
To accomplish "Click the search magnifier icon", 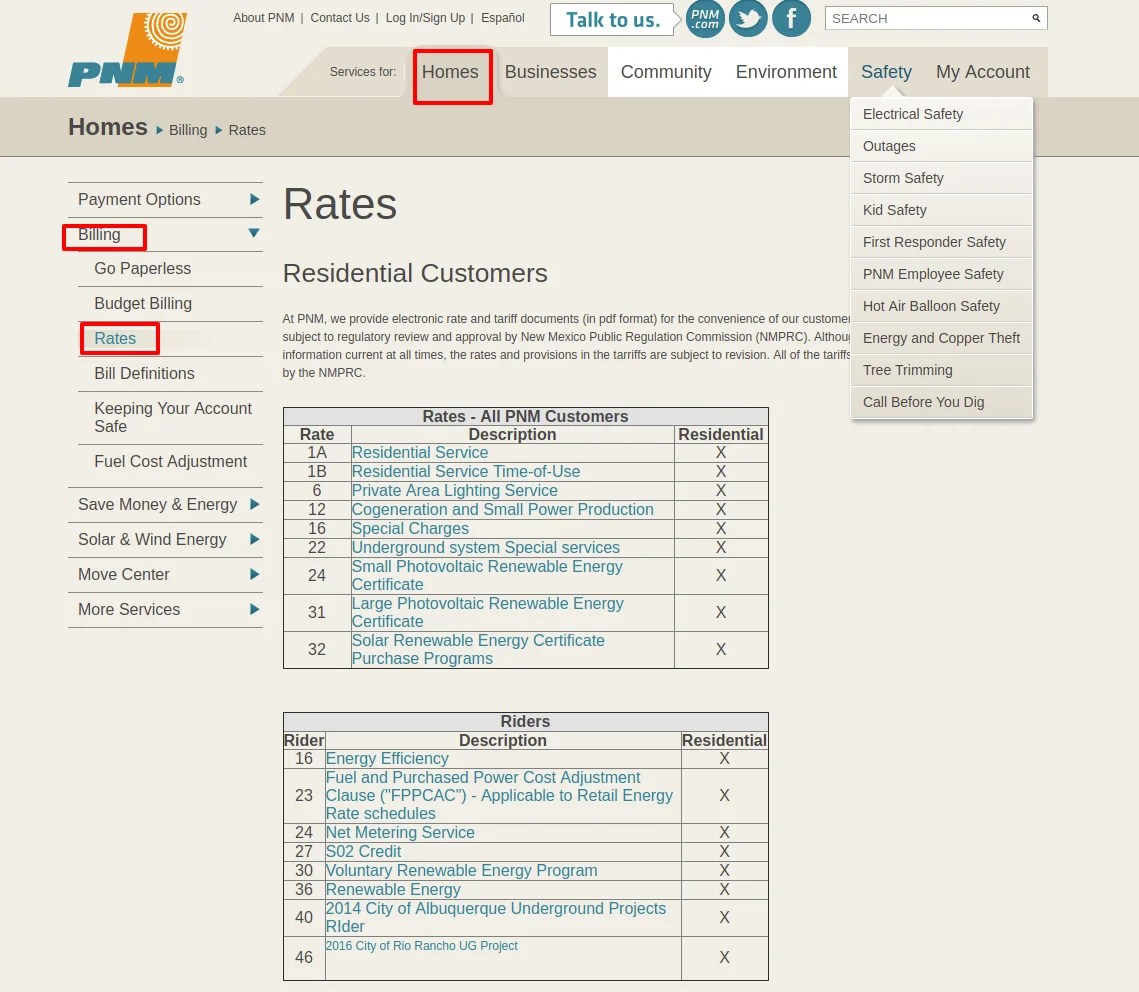I will point(1036,18).
